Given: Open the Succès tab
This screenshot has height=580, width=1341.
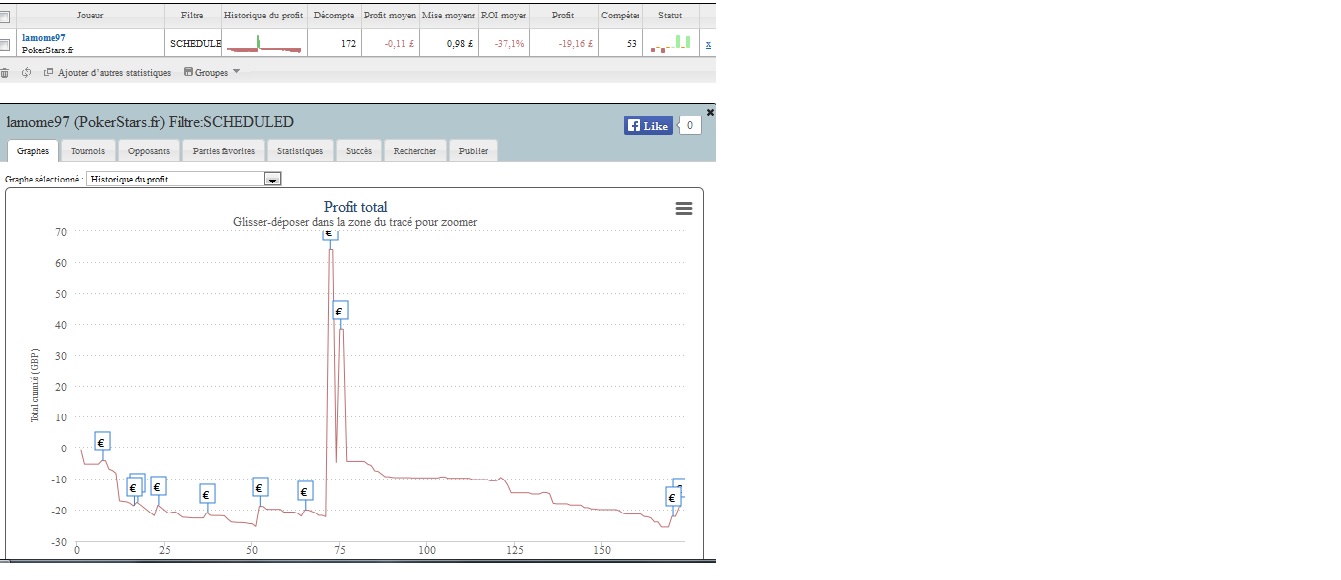Looking at the screenshot, I should (x=359, y=151).
